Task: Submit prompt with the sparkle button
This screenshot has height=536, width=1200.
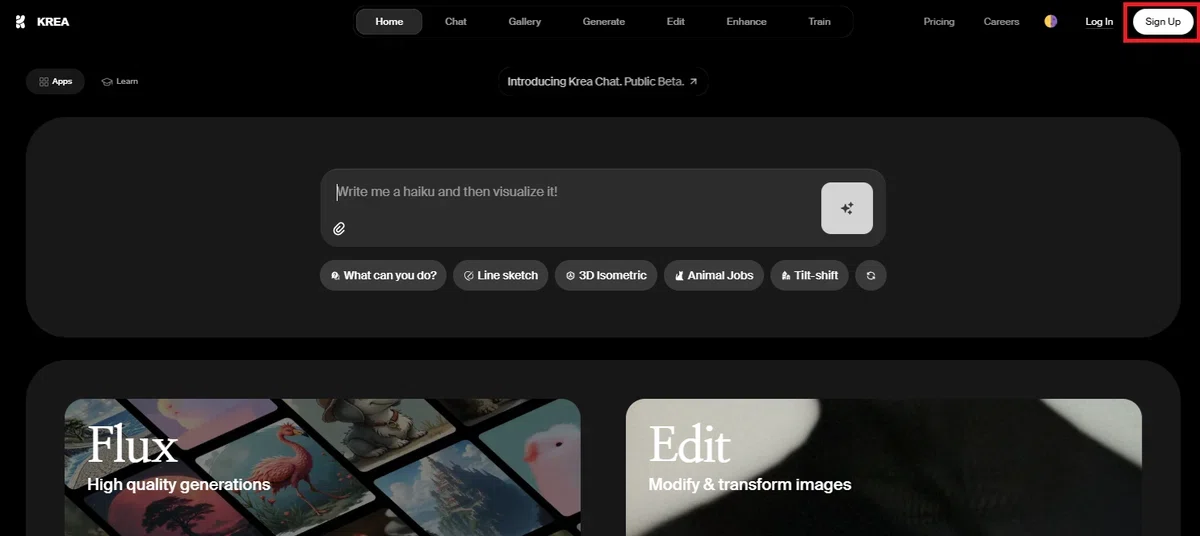Action: click(847, 208)
